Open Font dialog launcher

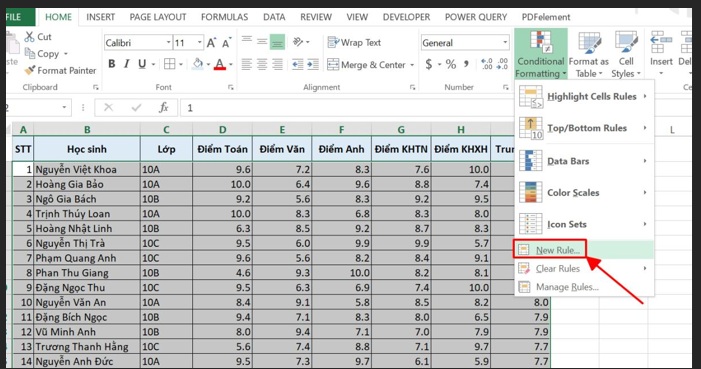(x=231, y=88)
